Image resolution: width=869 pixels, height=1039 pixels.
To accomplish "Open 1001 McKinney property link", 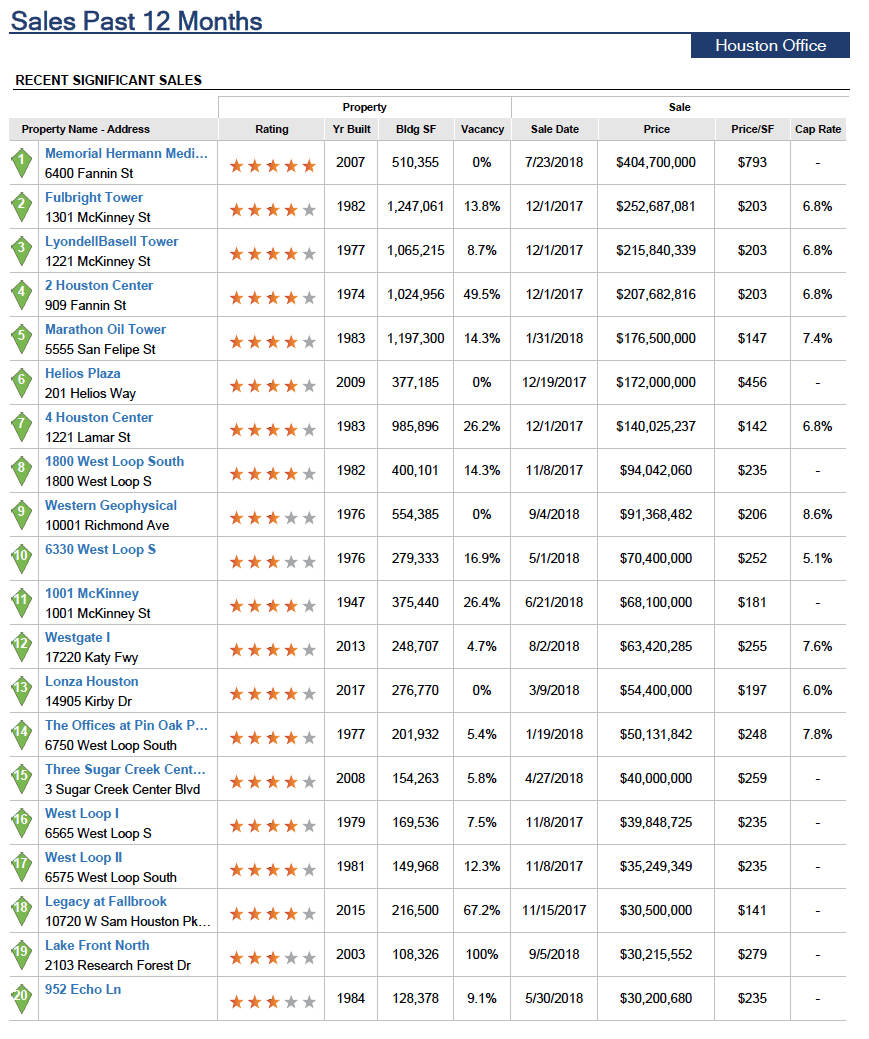I will tap(92, 593).
